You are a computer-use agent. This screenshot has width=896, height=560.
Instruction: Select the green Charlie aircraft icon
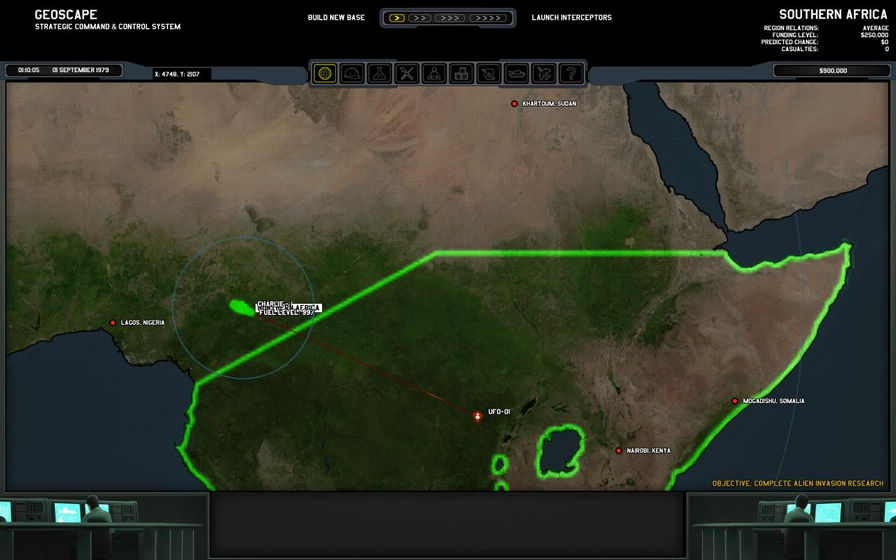[242, 307]
